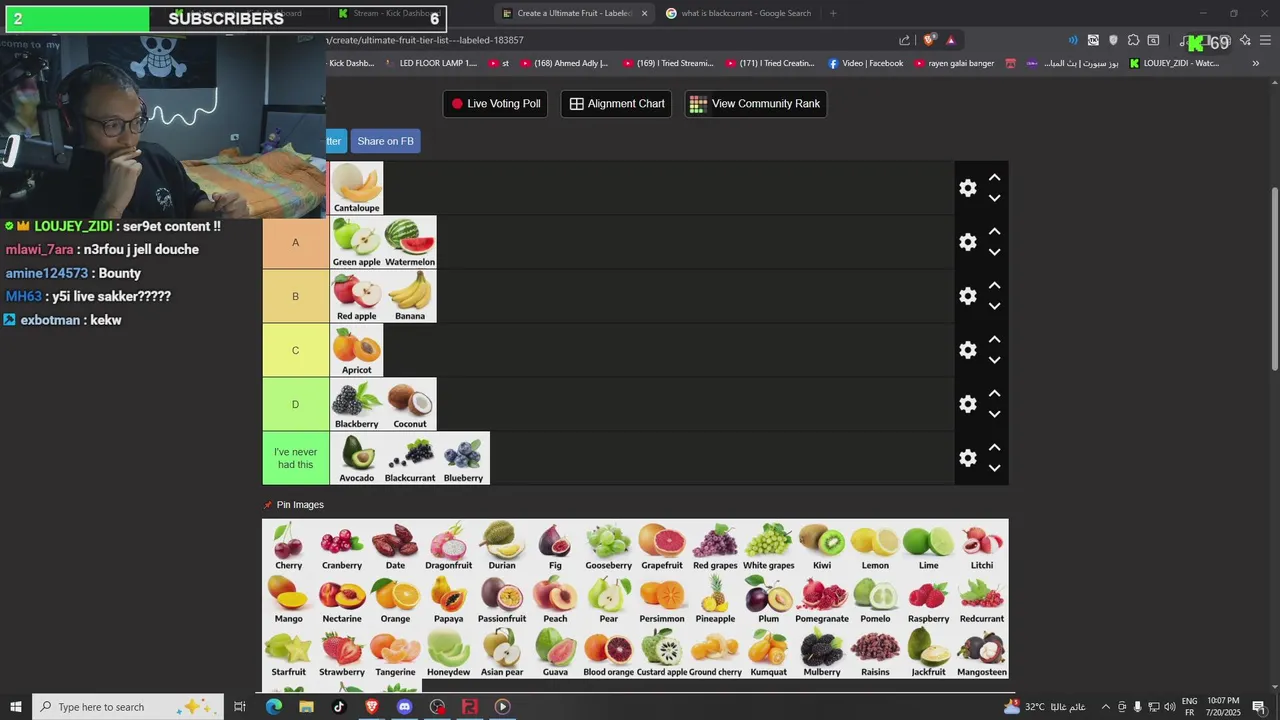Click the taskbar search box
1280x720 pixels.
130,707
